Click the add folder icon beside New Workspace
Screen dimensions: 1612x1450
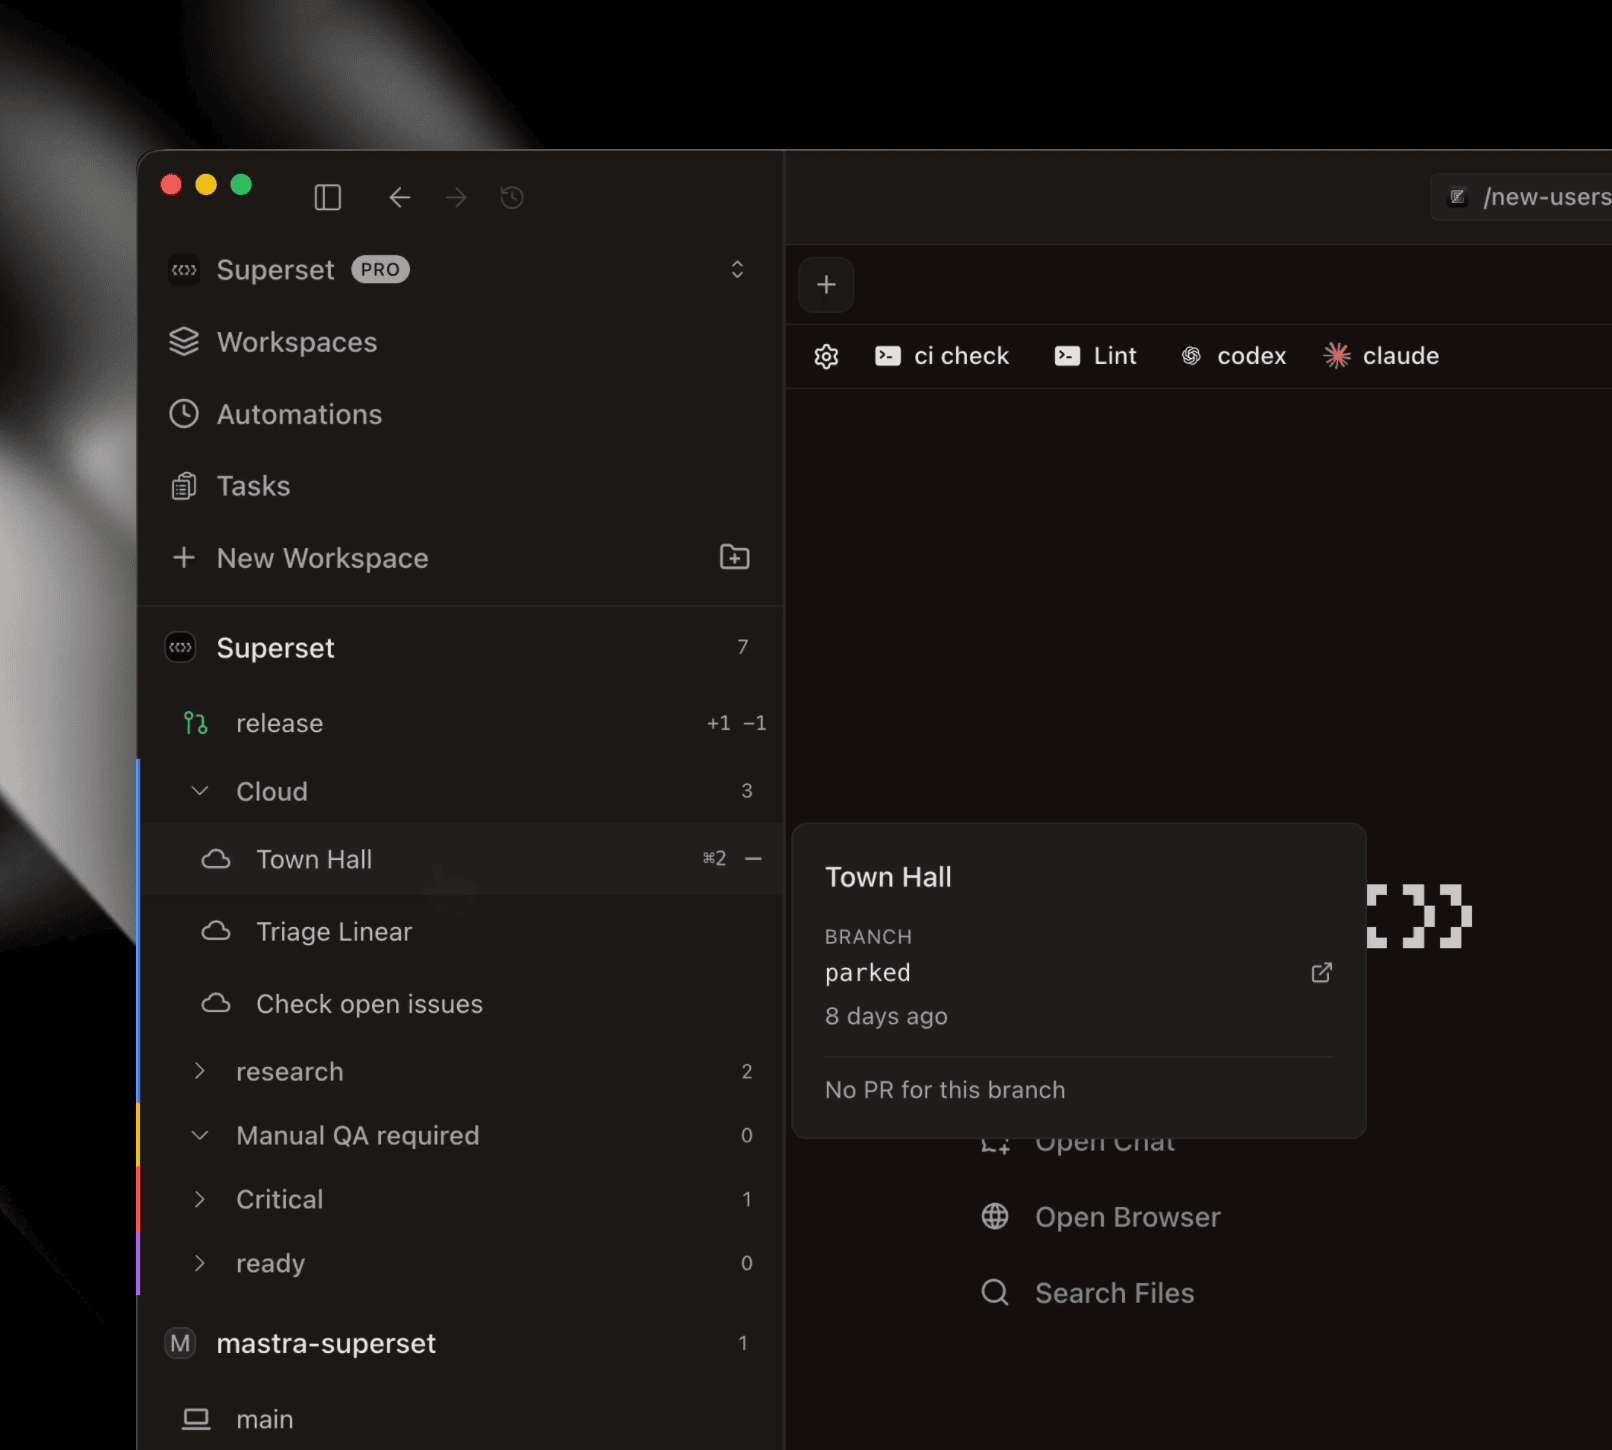pyautogui.click(x=735, y=557)
